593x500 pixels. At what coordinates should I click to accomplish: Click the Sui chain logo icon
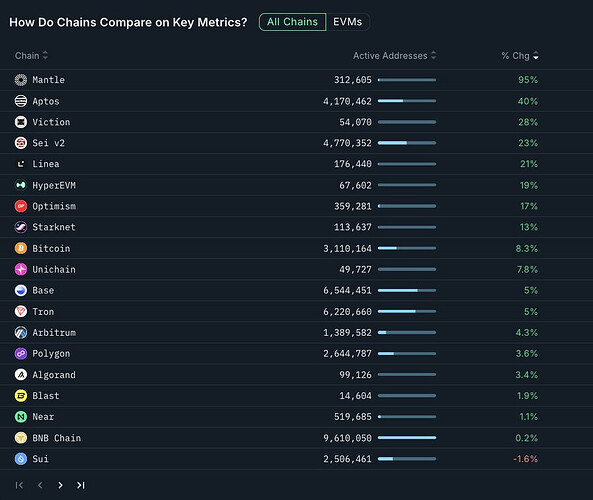21,459
